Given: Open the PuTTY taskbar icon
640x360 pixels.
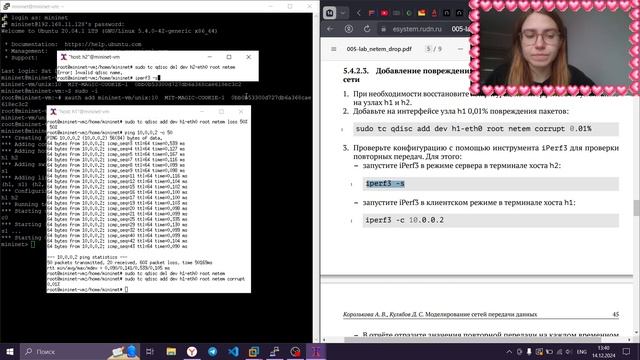Looking at the screenshot, I should point(275,351).
